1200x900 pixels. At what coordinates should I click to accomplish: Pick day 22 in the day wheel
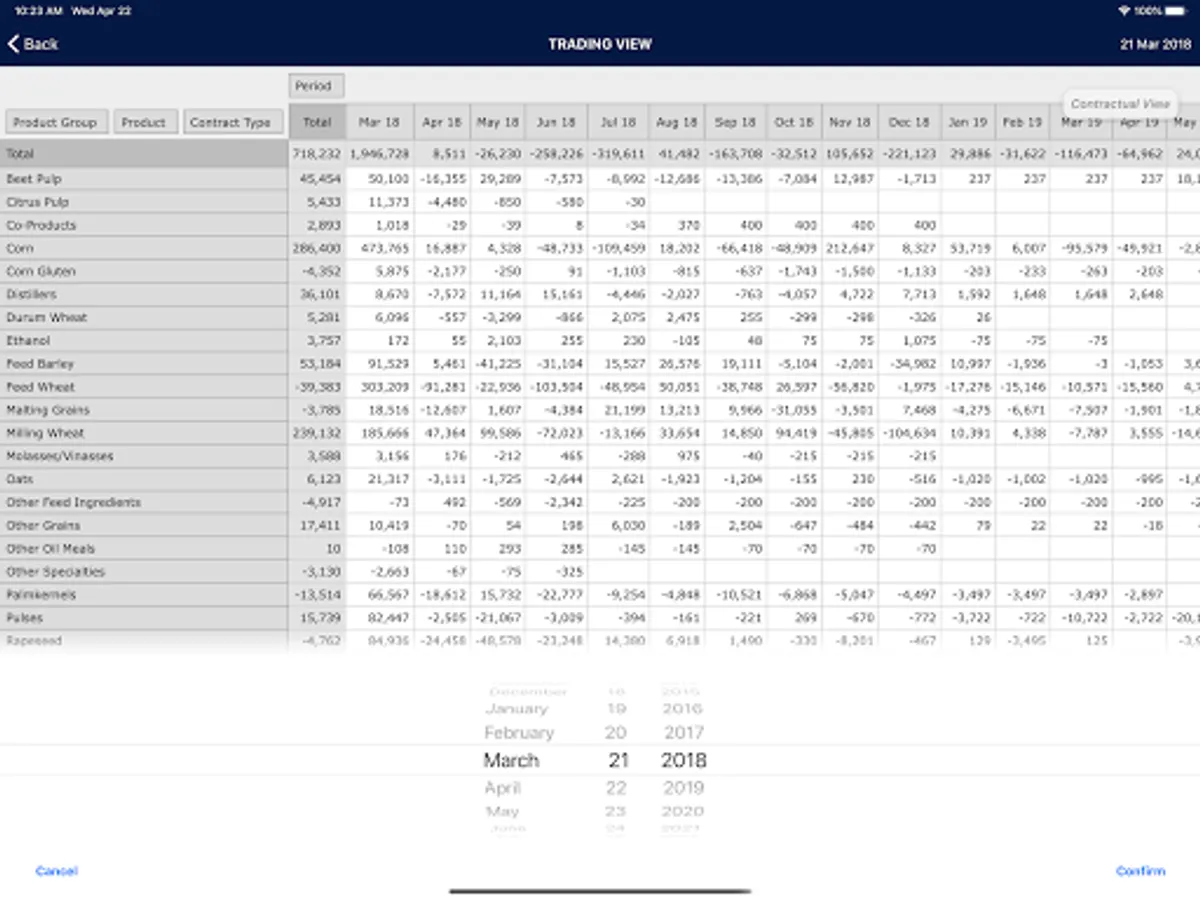tap(616, 788)
